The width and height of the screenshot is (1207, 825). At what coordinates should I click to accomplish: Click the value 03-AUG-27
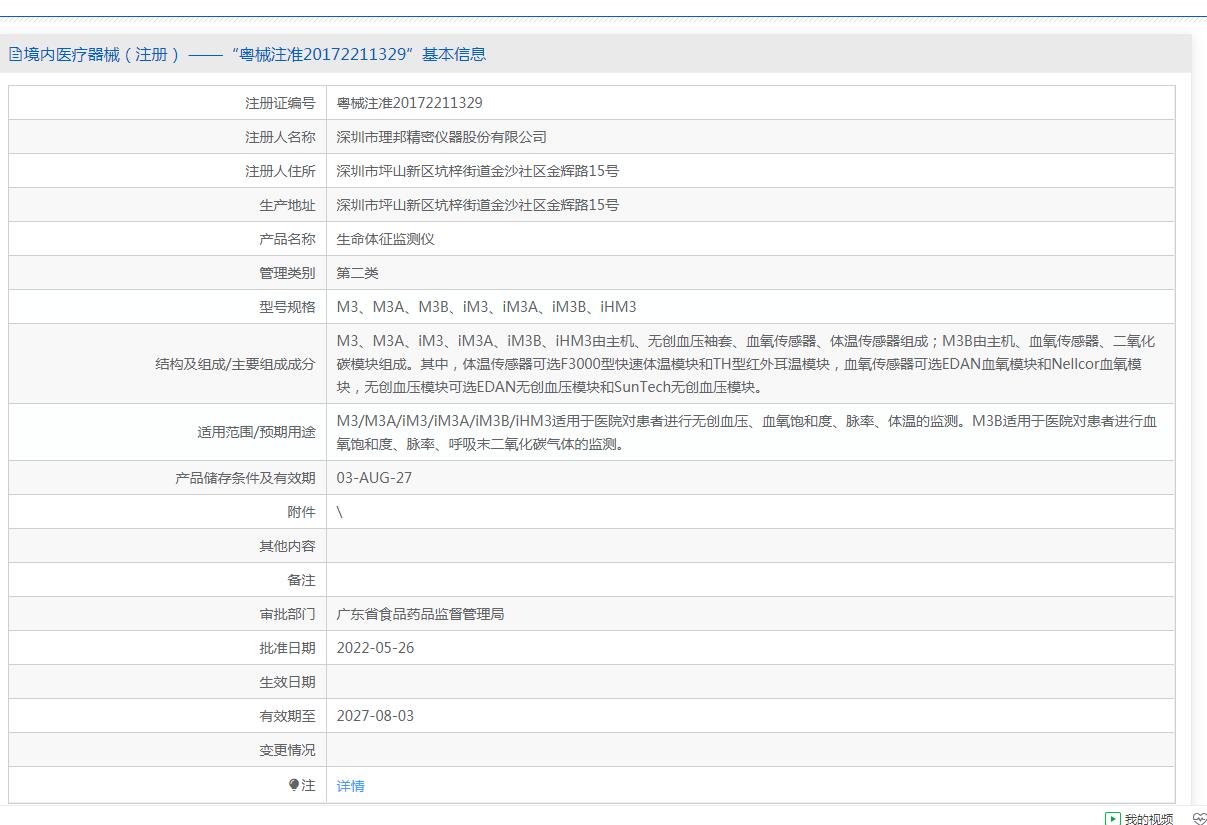point(374,478)
